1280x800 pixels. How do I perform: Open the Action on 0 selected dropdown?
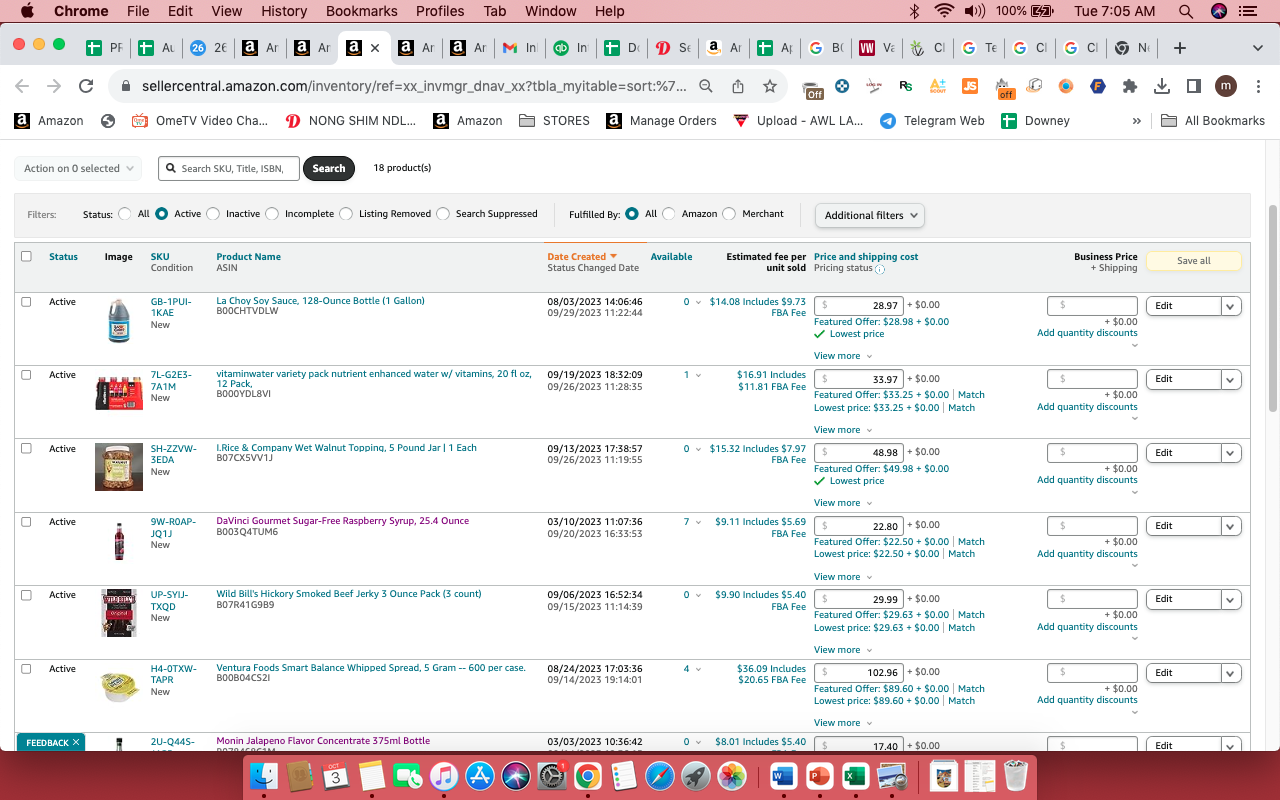pos(79,168)
